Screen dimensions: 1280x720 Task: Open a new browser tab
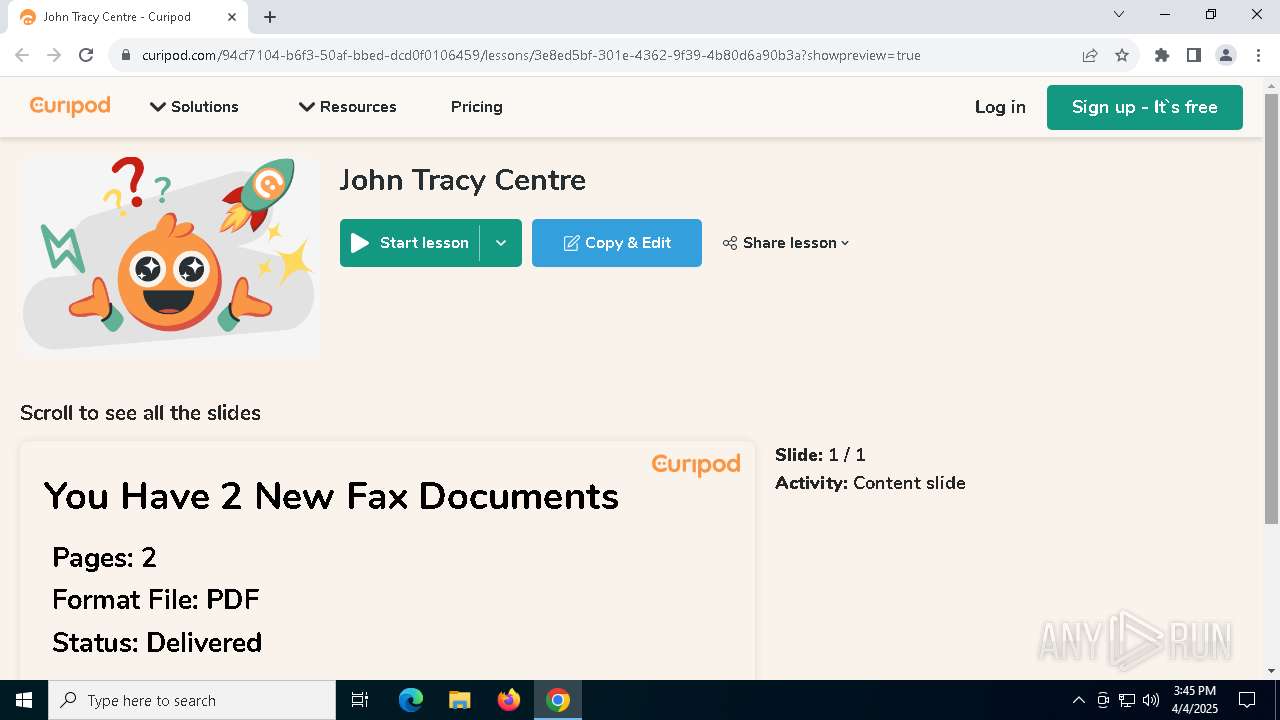coord(270,17)
